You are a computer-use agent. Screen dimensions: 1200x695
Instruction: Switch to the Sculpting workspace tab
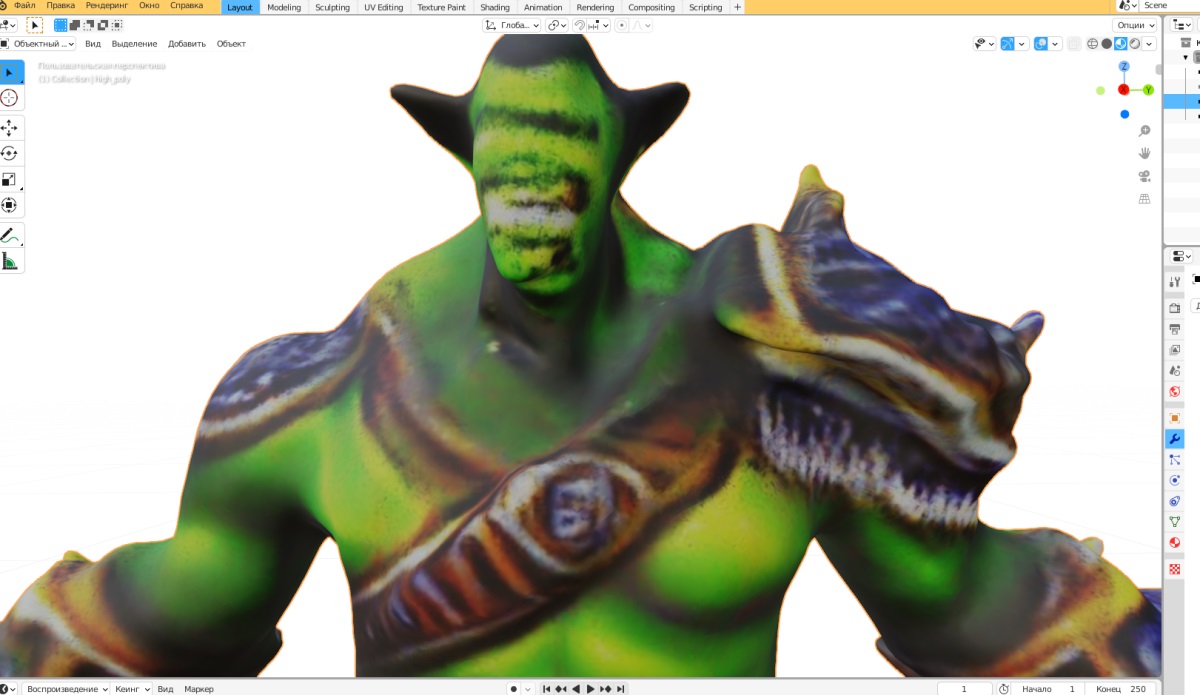point(332,7)
